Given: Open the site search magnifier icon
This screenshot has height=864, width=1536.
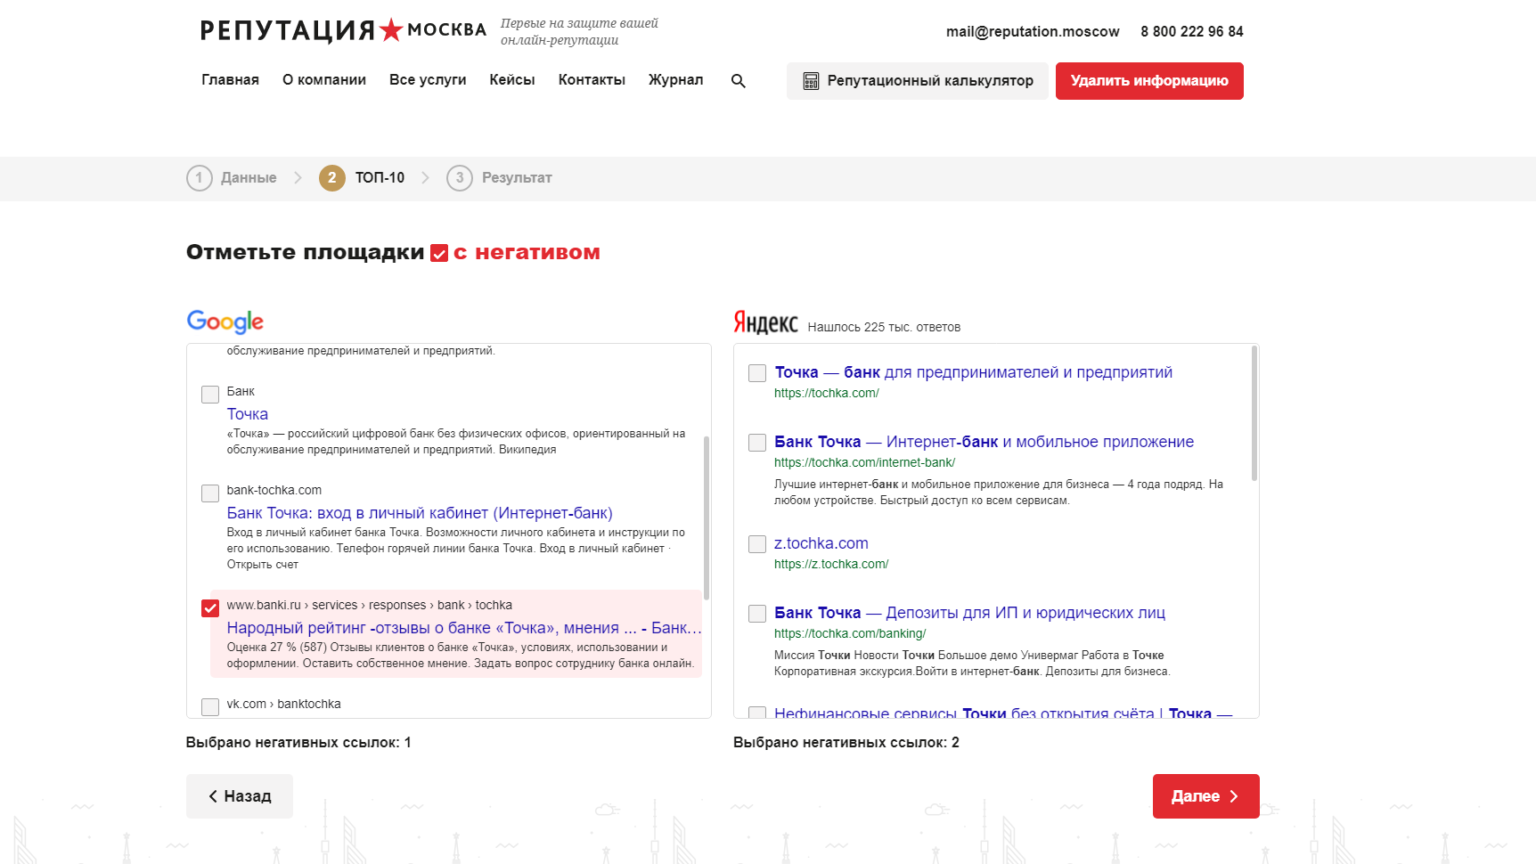Looking at the screenshot, I should click(x=738, y=81).
